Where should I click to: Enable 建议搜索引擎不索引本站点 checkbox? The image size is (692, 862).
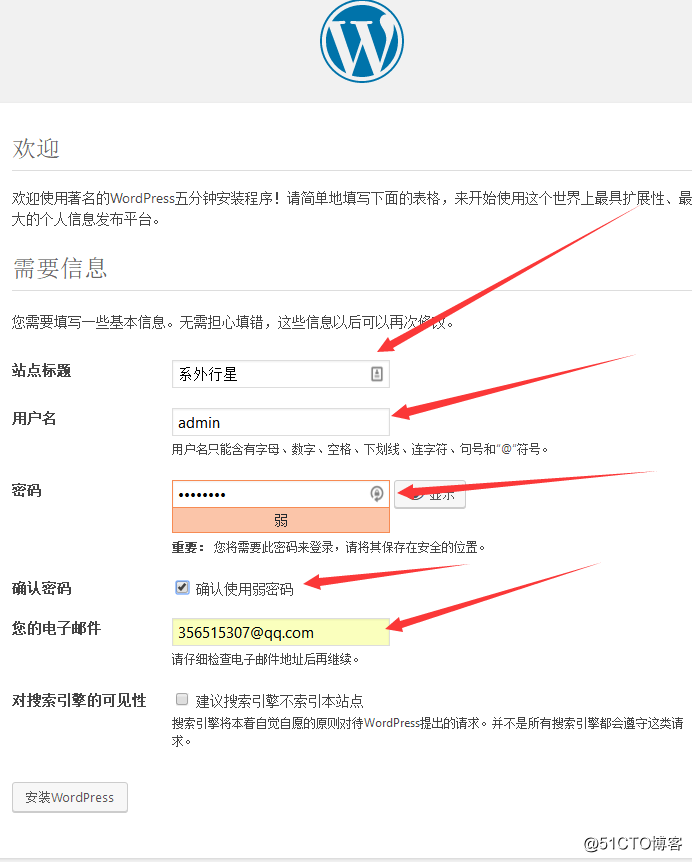pos(182,699)
